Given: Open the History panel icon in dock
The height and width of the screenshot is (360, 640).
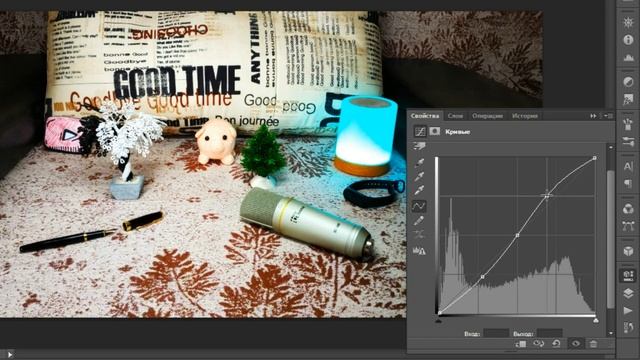Looking at the screenshot, I should click(x=628, y=327).
